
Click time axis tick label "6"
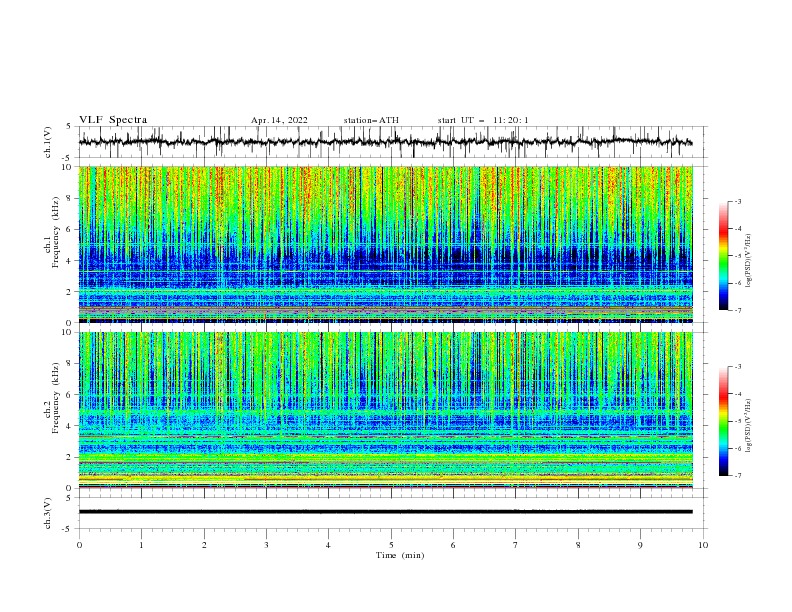pos(453,545)
